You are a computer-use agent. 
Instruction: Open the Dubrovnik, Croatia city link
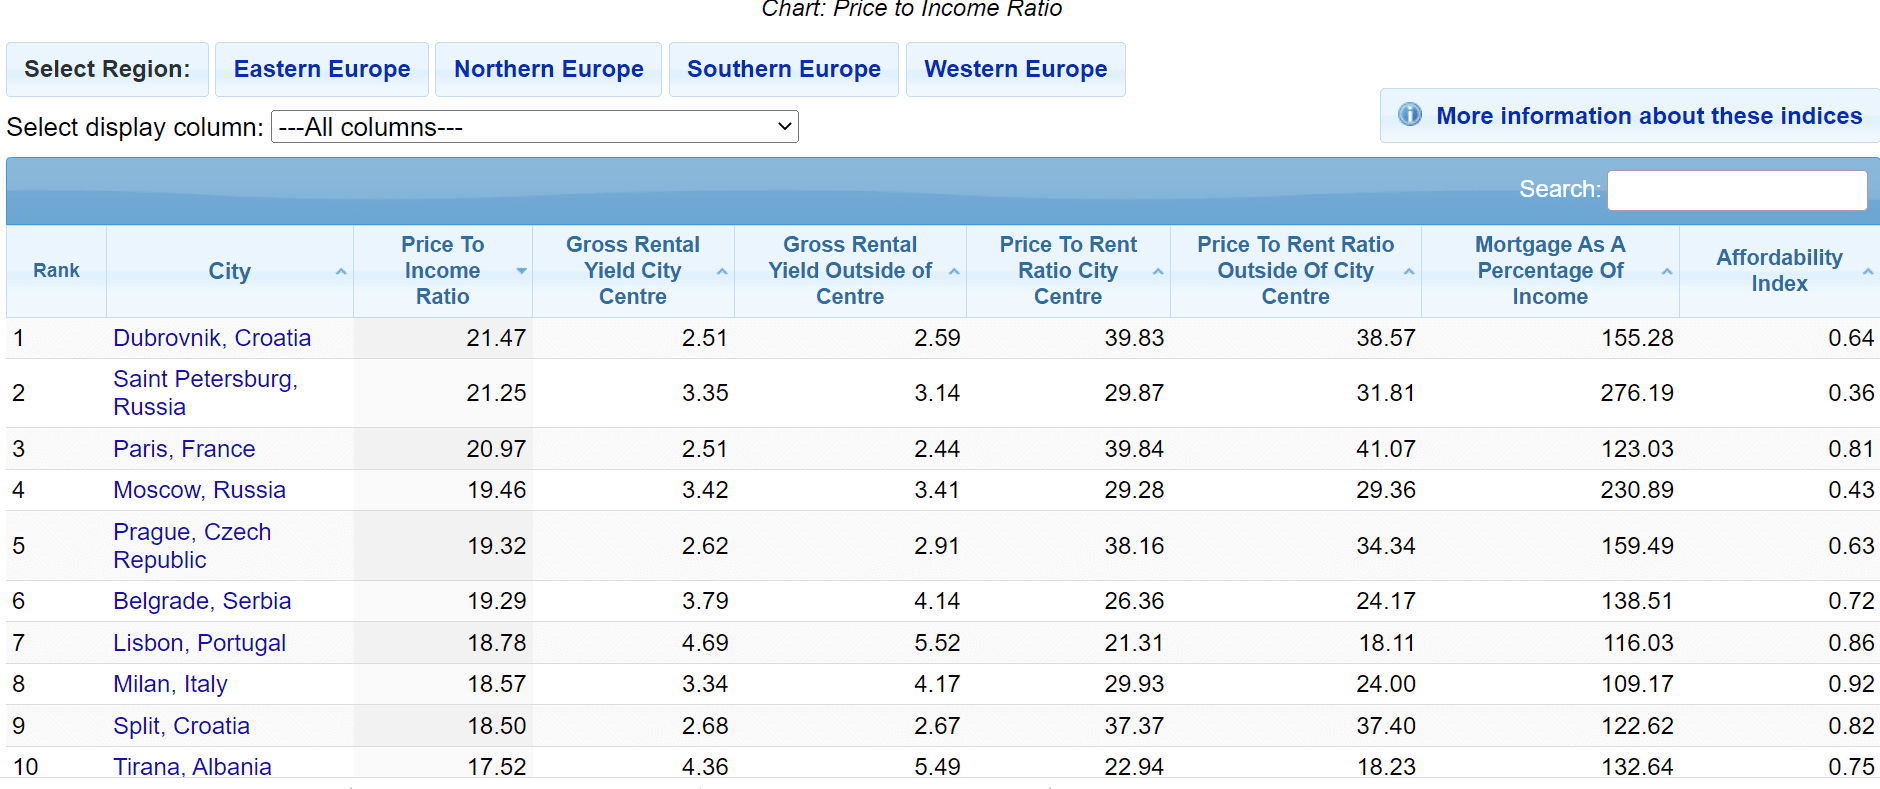click(212, 338)
